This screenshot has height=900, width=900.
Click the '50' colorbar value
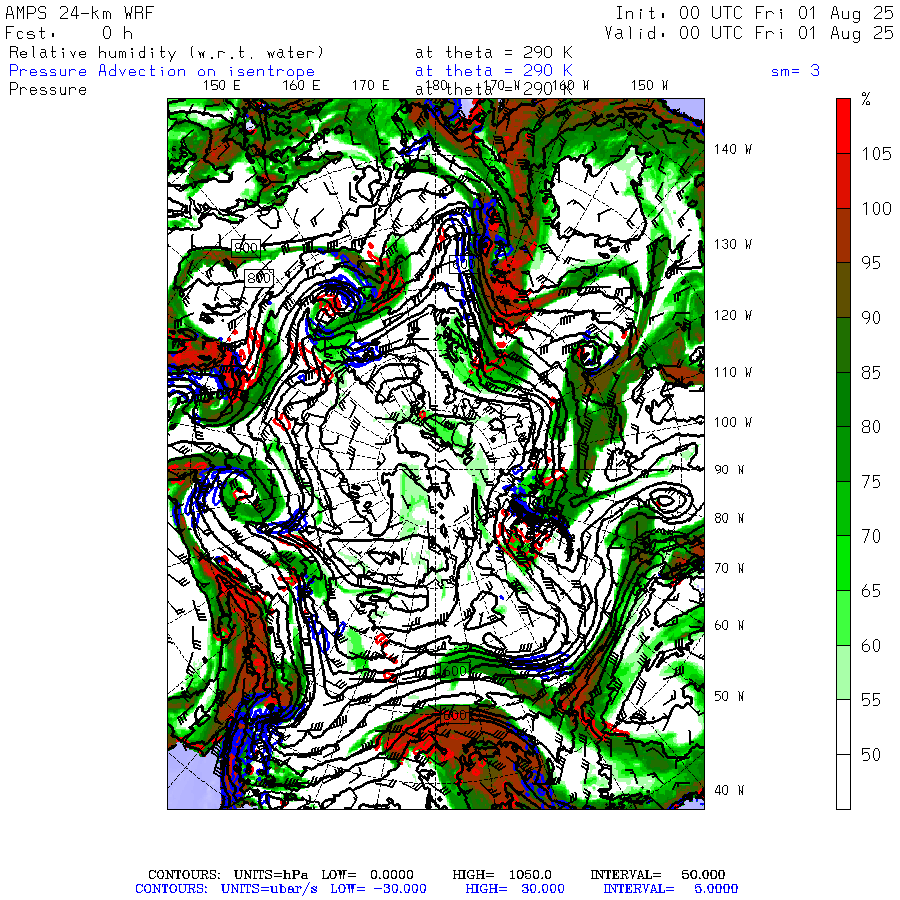pyautogui.click(x=871, y=755)
